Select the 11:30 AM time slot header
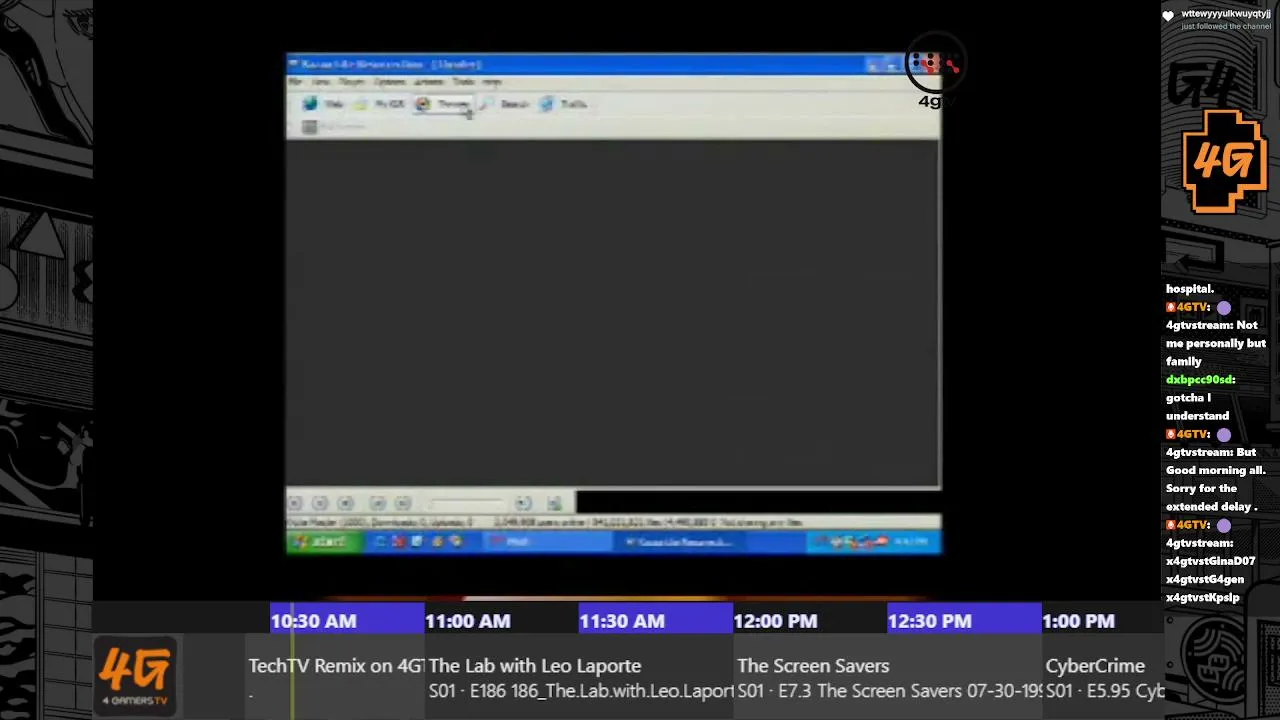 pyautogui.click(x=655, y=621)
